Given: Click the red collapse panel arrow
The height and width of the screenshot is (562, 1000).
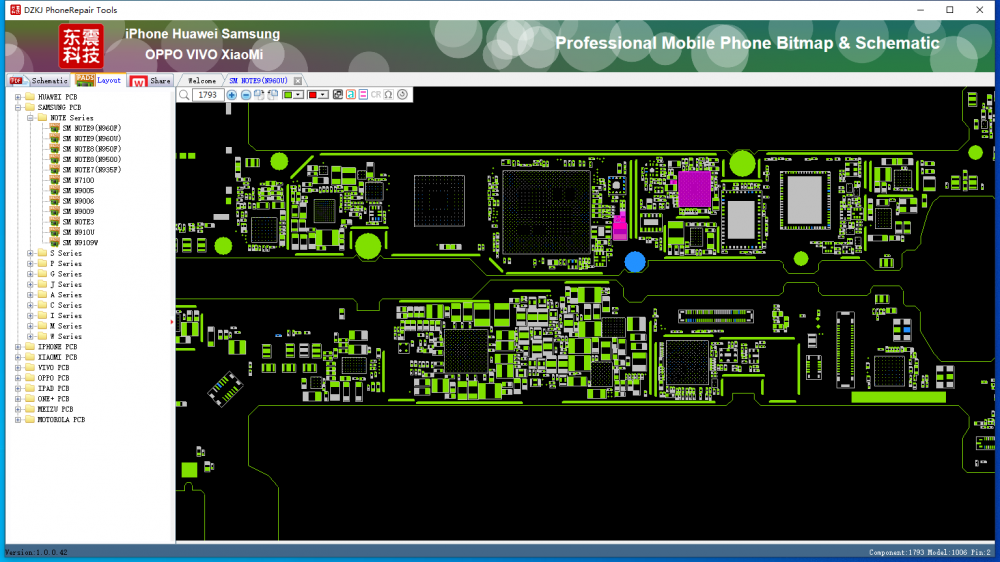Looking at the screenshot, I should pyautogui.click(x=172, y=322).
